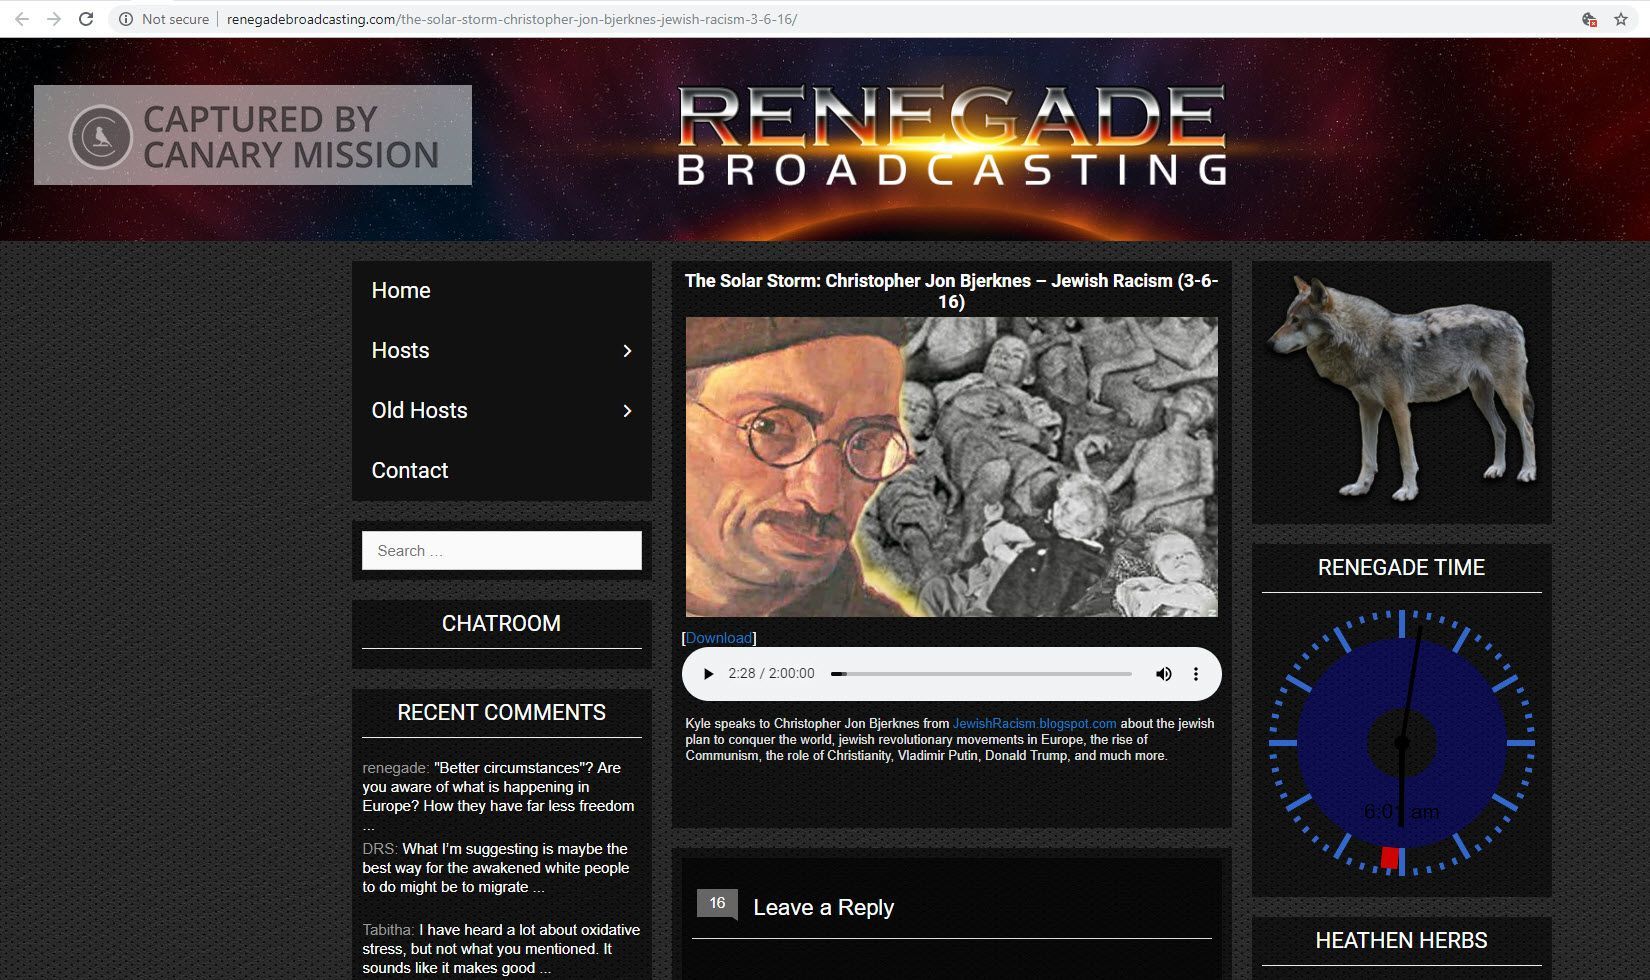Play the audio recording

point(708,674)
